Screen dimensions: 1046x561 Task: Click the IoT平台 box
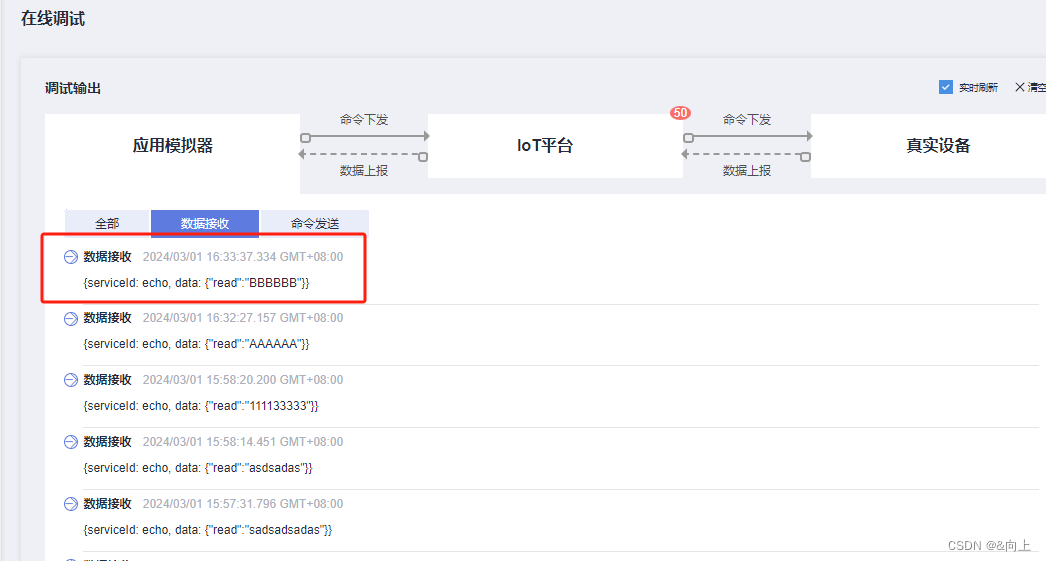[x=555, y=145]
